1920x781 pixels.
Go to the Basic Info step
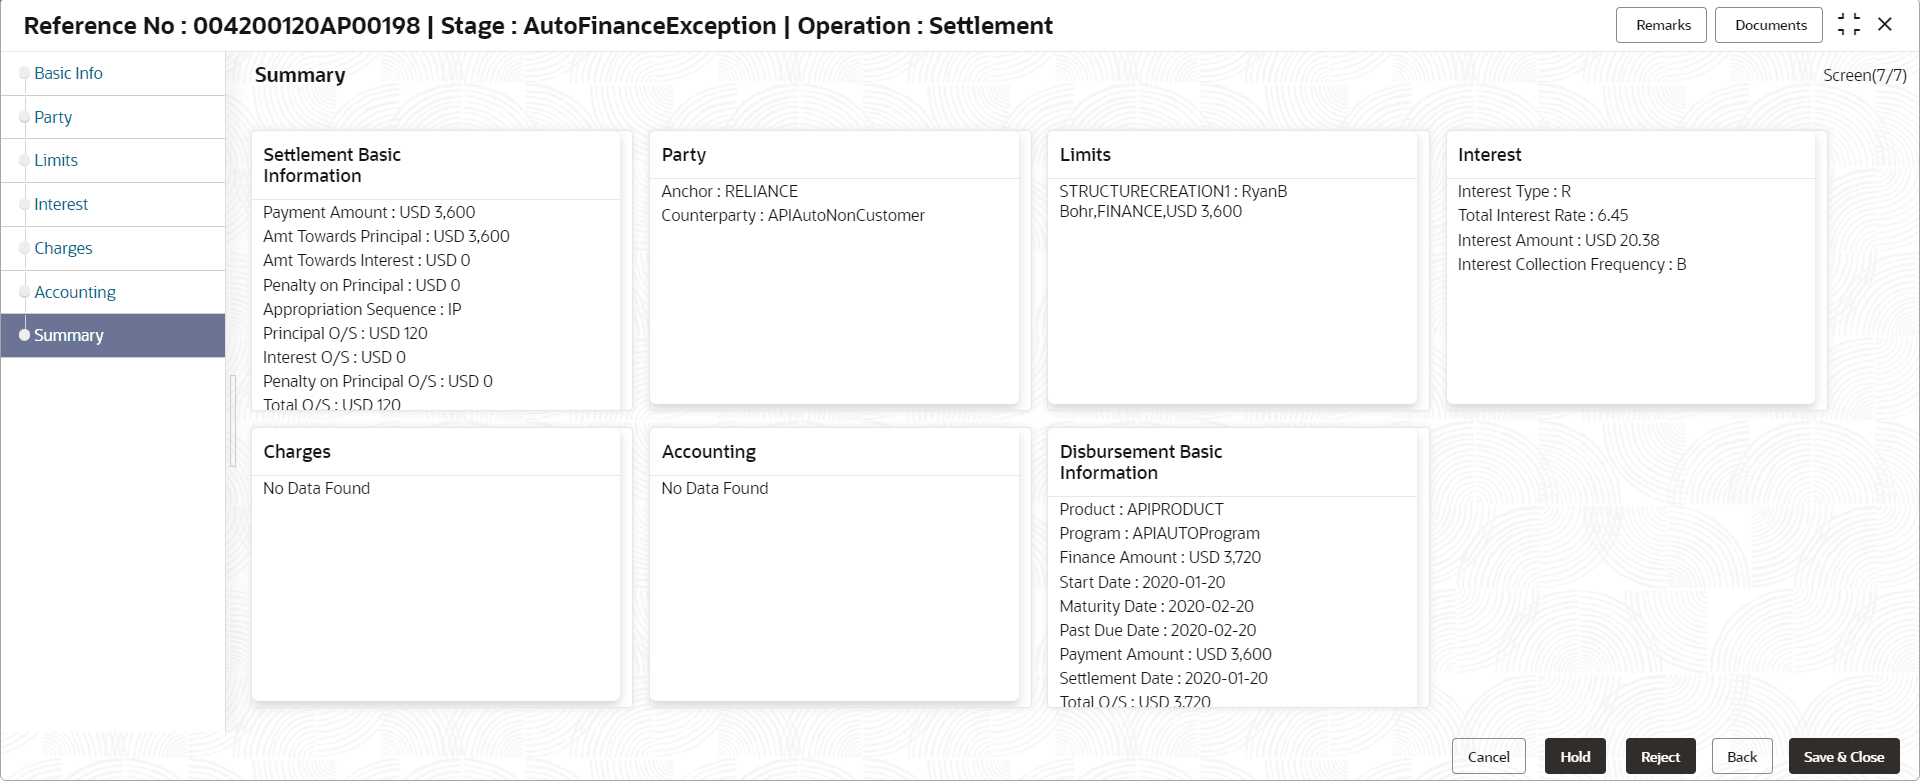[68, 74]
